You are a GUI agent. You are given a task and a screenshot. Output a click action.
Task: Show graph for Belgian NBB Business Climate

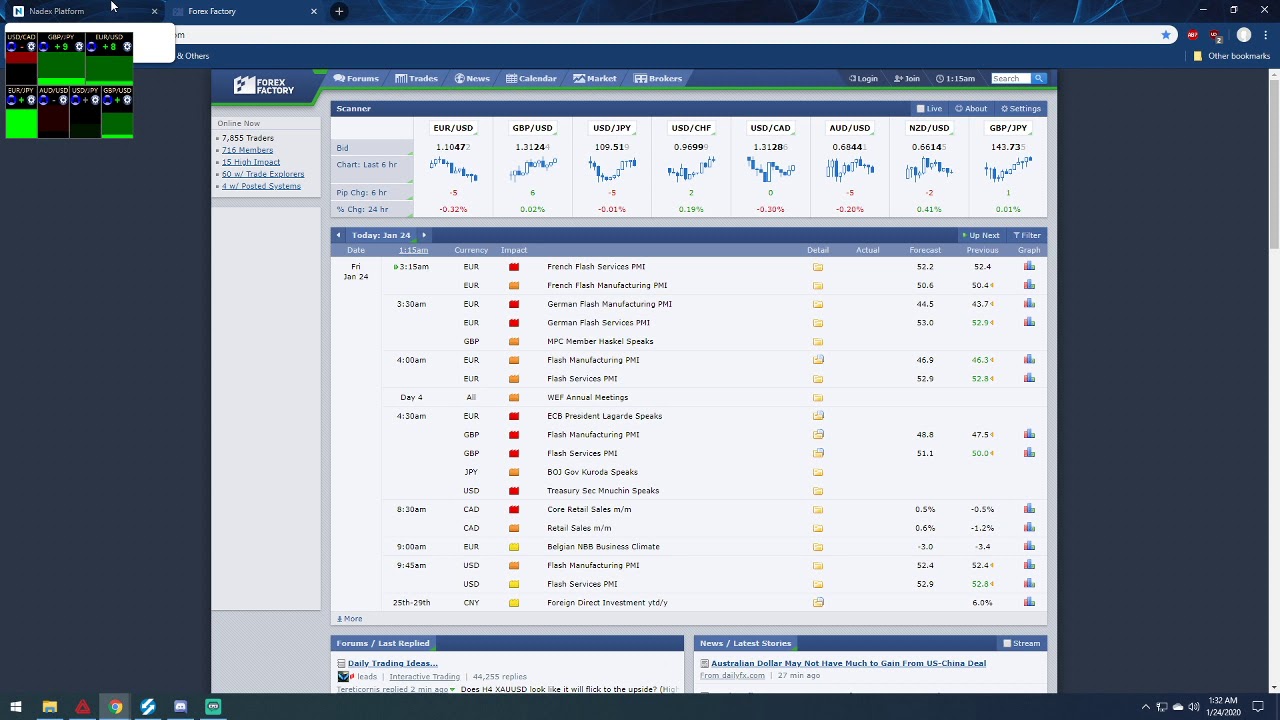pyautogui.click(x=1029, y=547)
